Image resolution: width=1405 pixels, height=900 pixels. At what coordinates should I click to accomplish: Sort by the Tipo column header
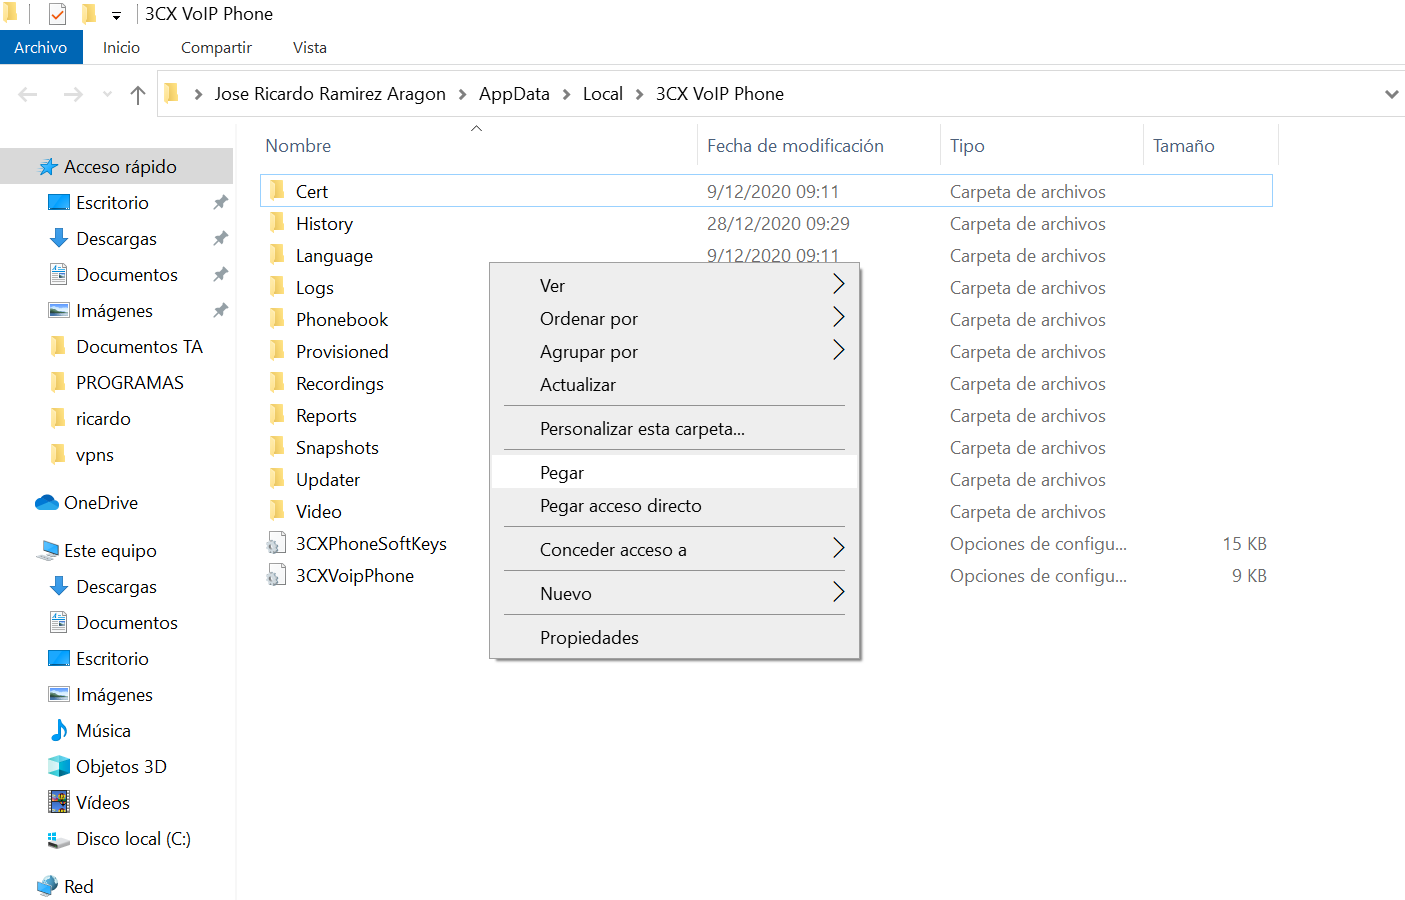(x=967, y=146)
